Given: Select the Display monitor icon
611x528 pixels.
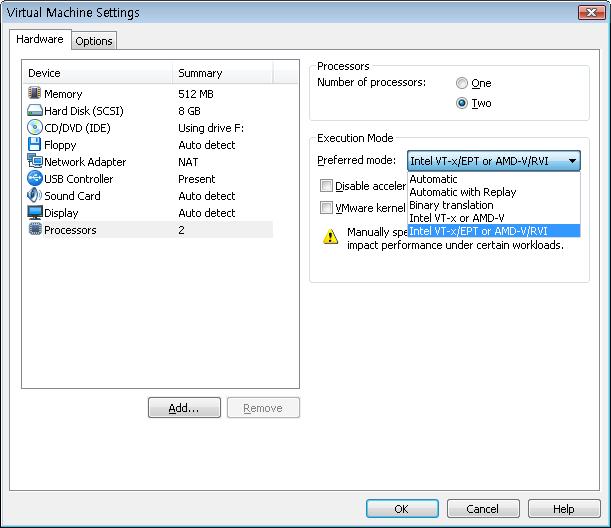Looking at the screenshot, I should (x=35, y=212).
